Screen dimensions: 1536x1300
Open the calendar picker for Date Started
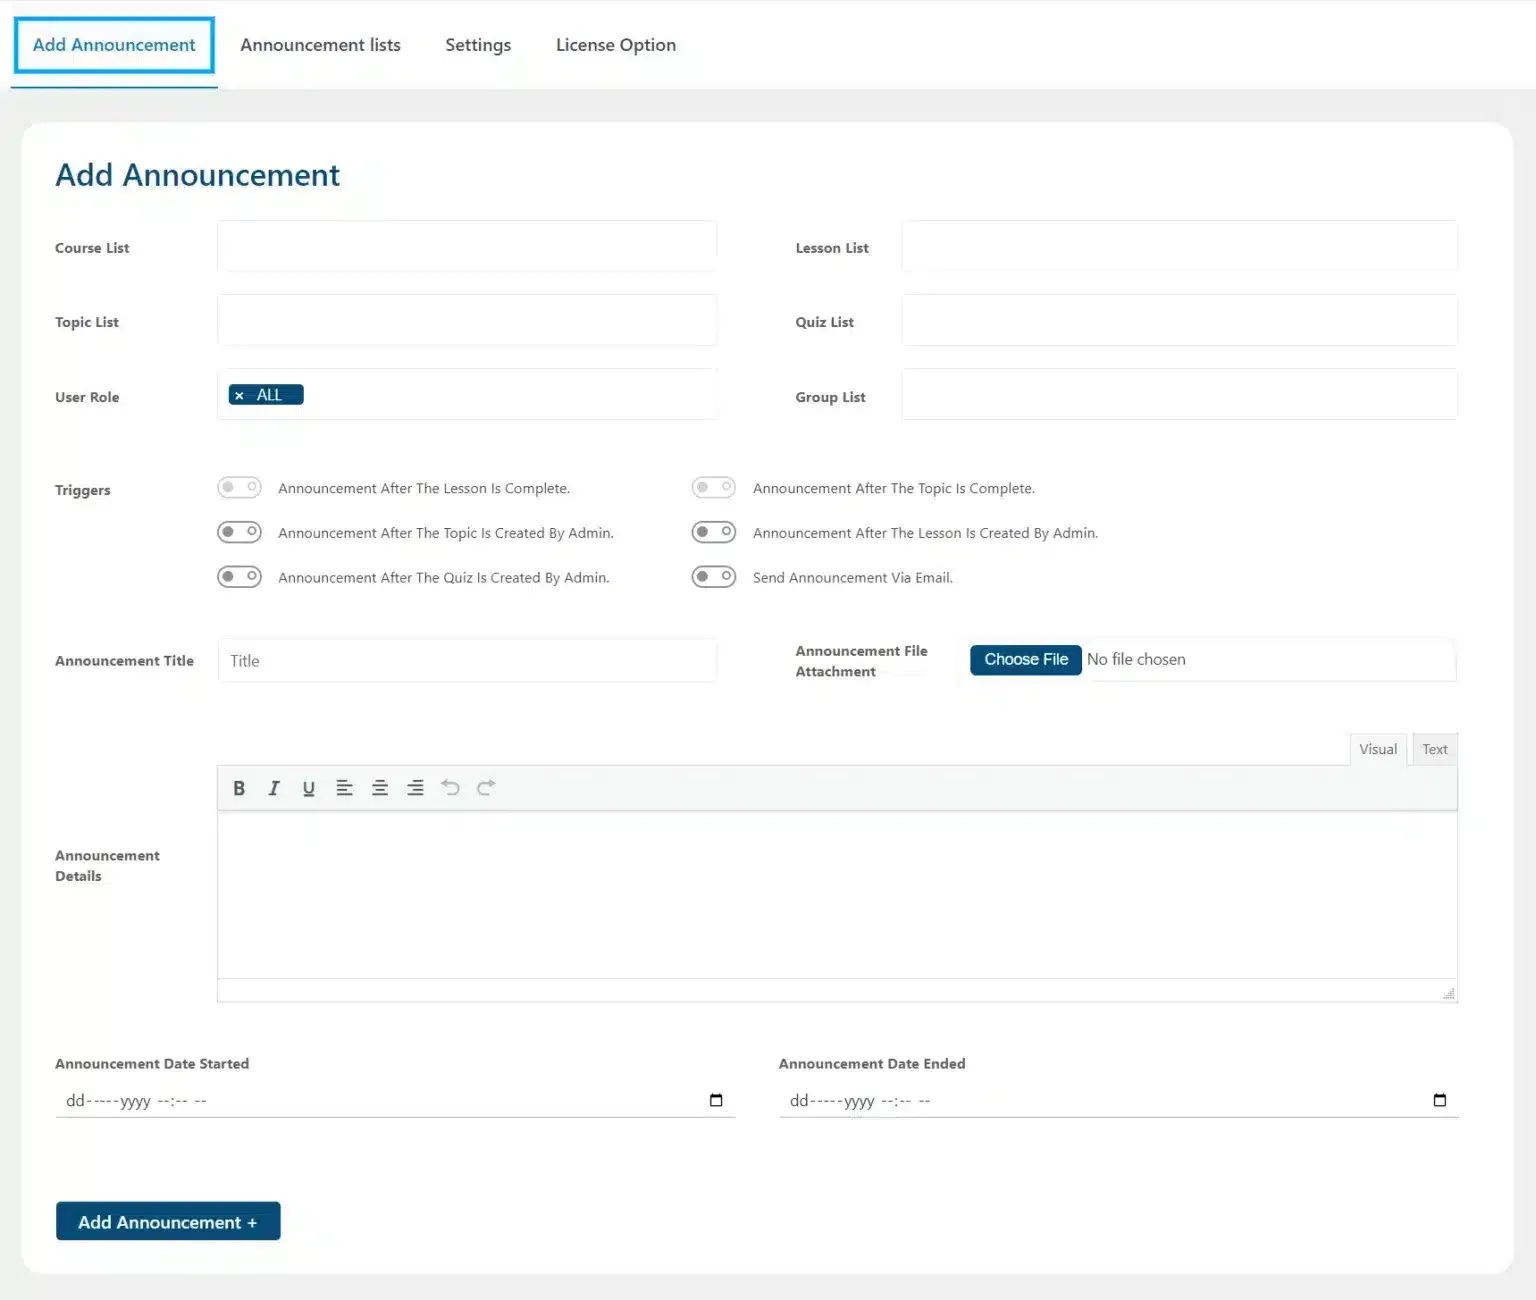pos(716,1100)
